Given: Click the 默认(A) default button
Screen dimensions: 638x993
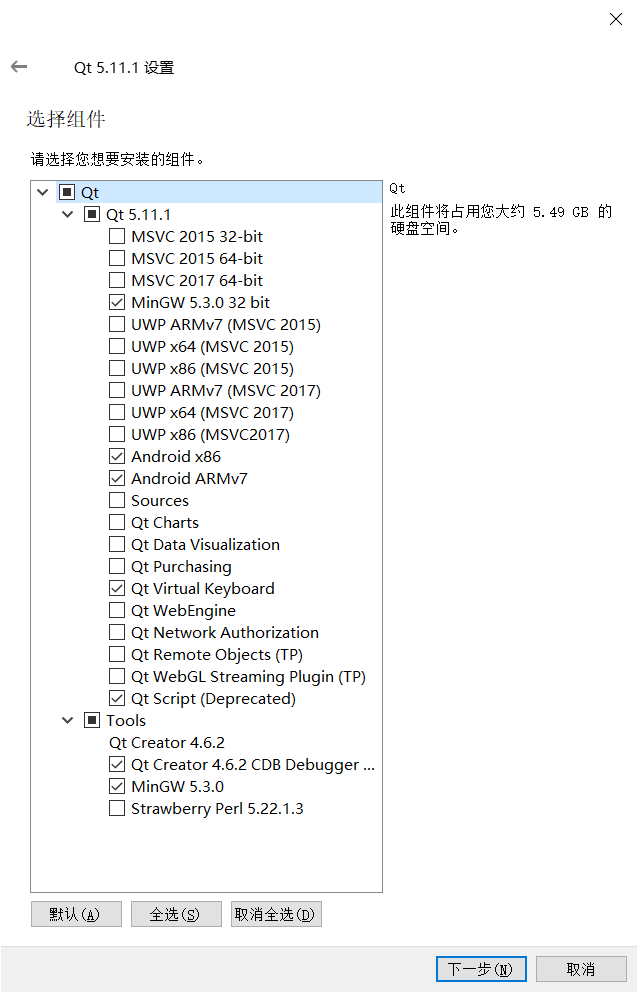Looking at the screenshot, I should click(x=76, y=914).
